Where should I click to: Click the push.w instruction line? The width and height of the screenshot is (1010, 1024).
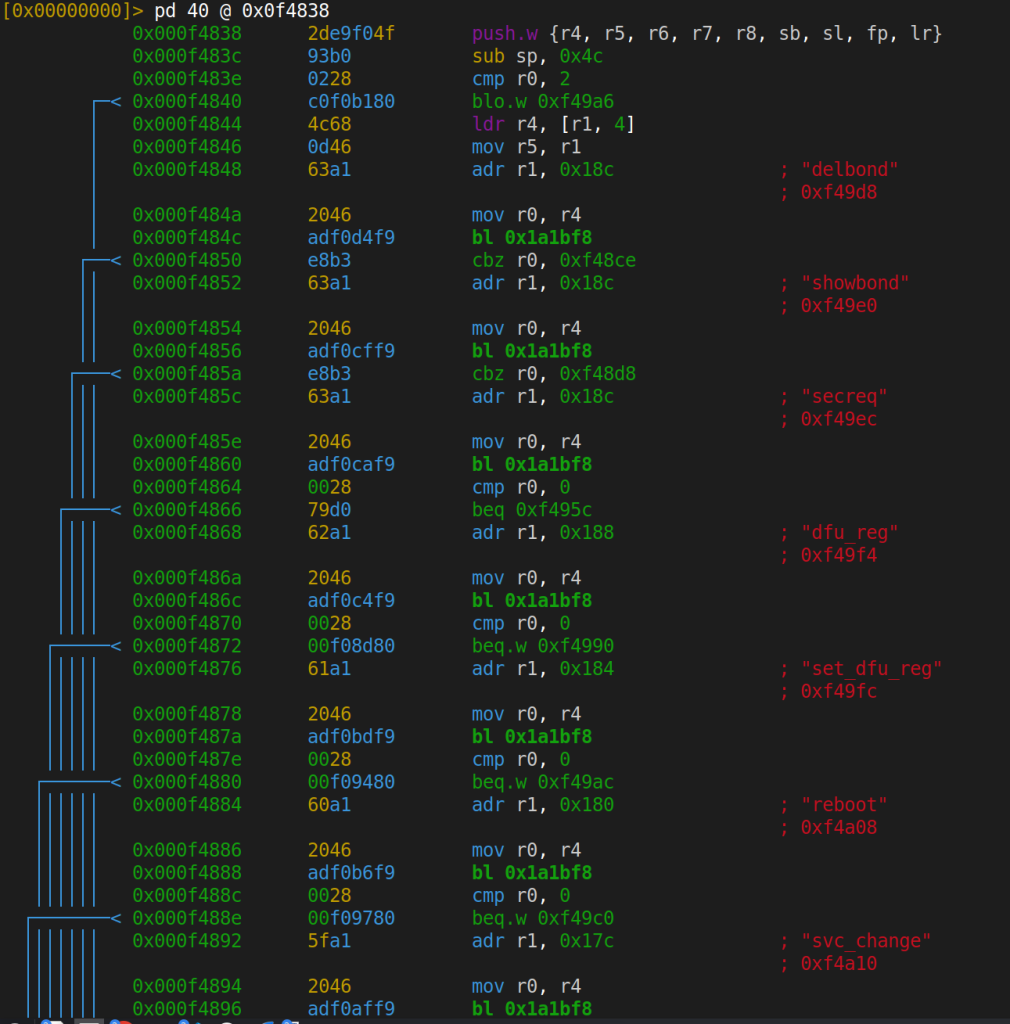[706, 34]
